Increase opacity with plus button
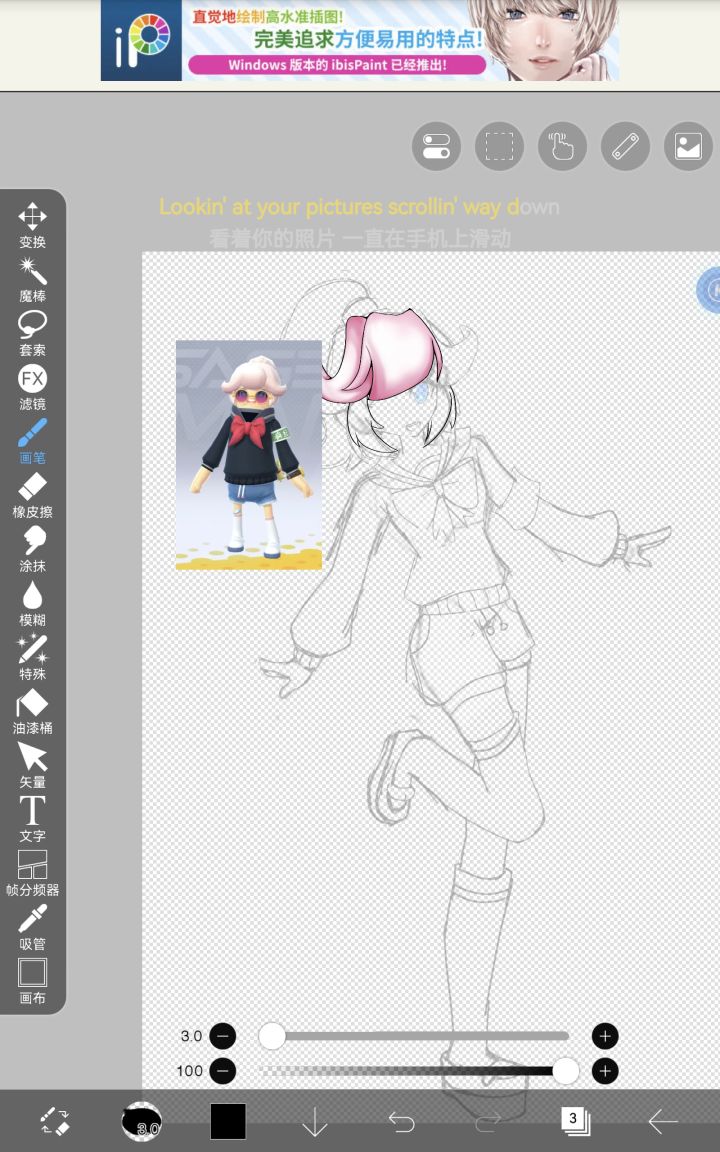 605,1070
